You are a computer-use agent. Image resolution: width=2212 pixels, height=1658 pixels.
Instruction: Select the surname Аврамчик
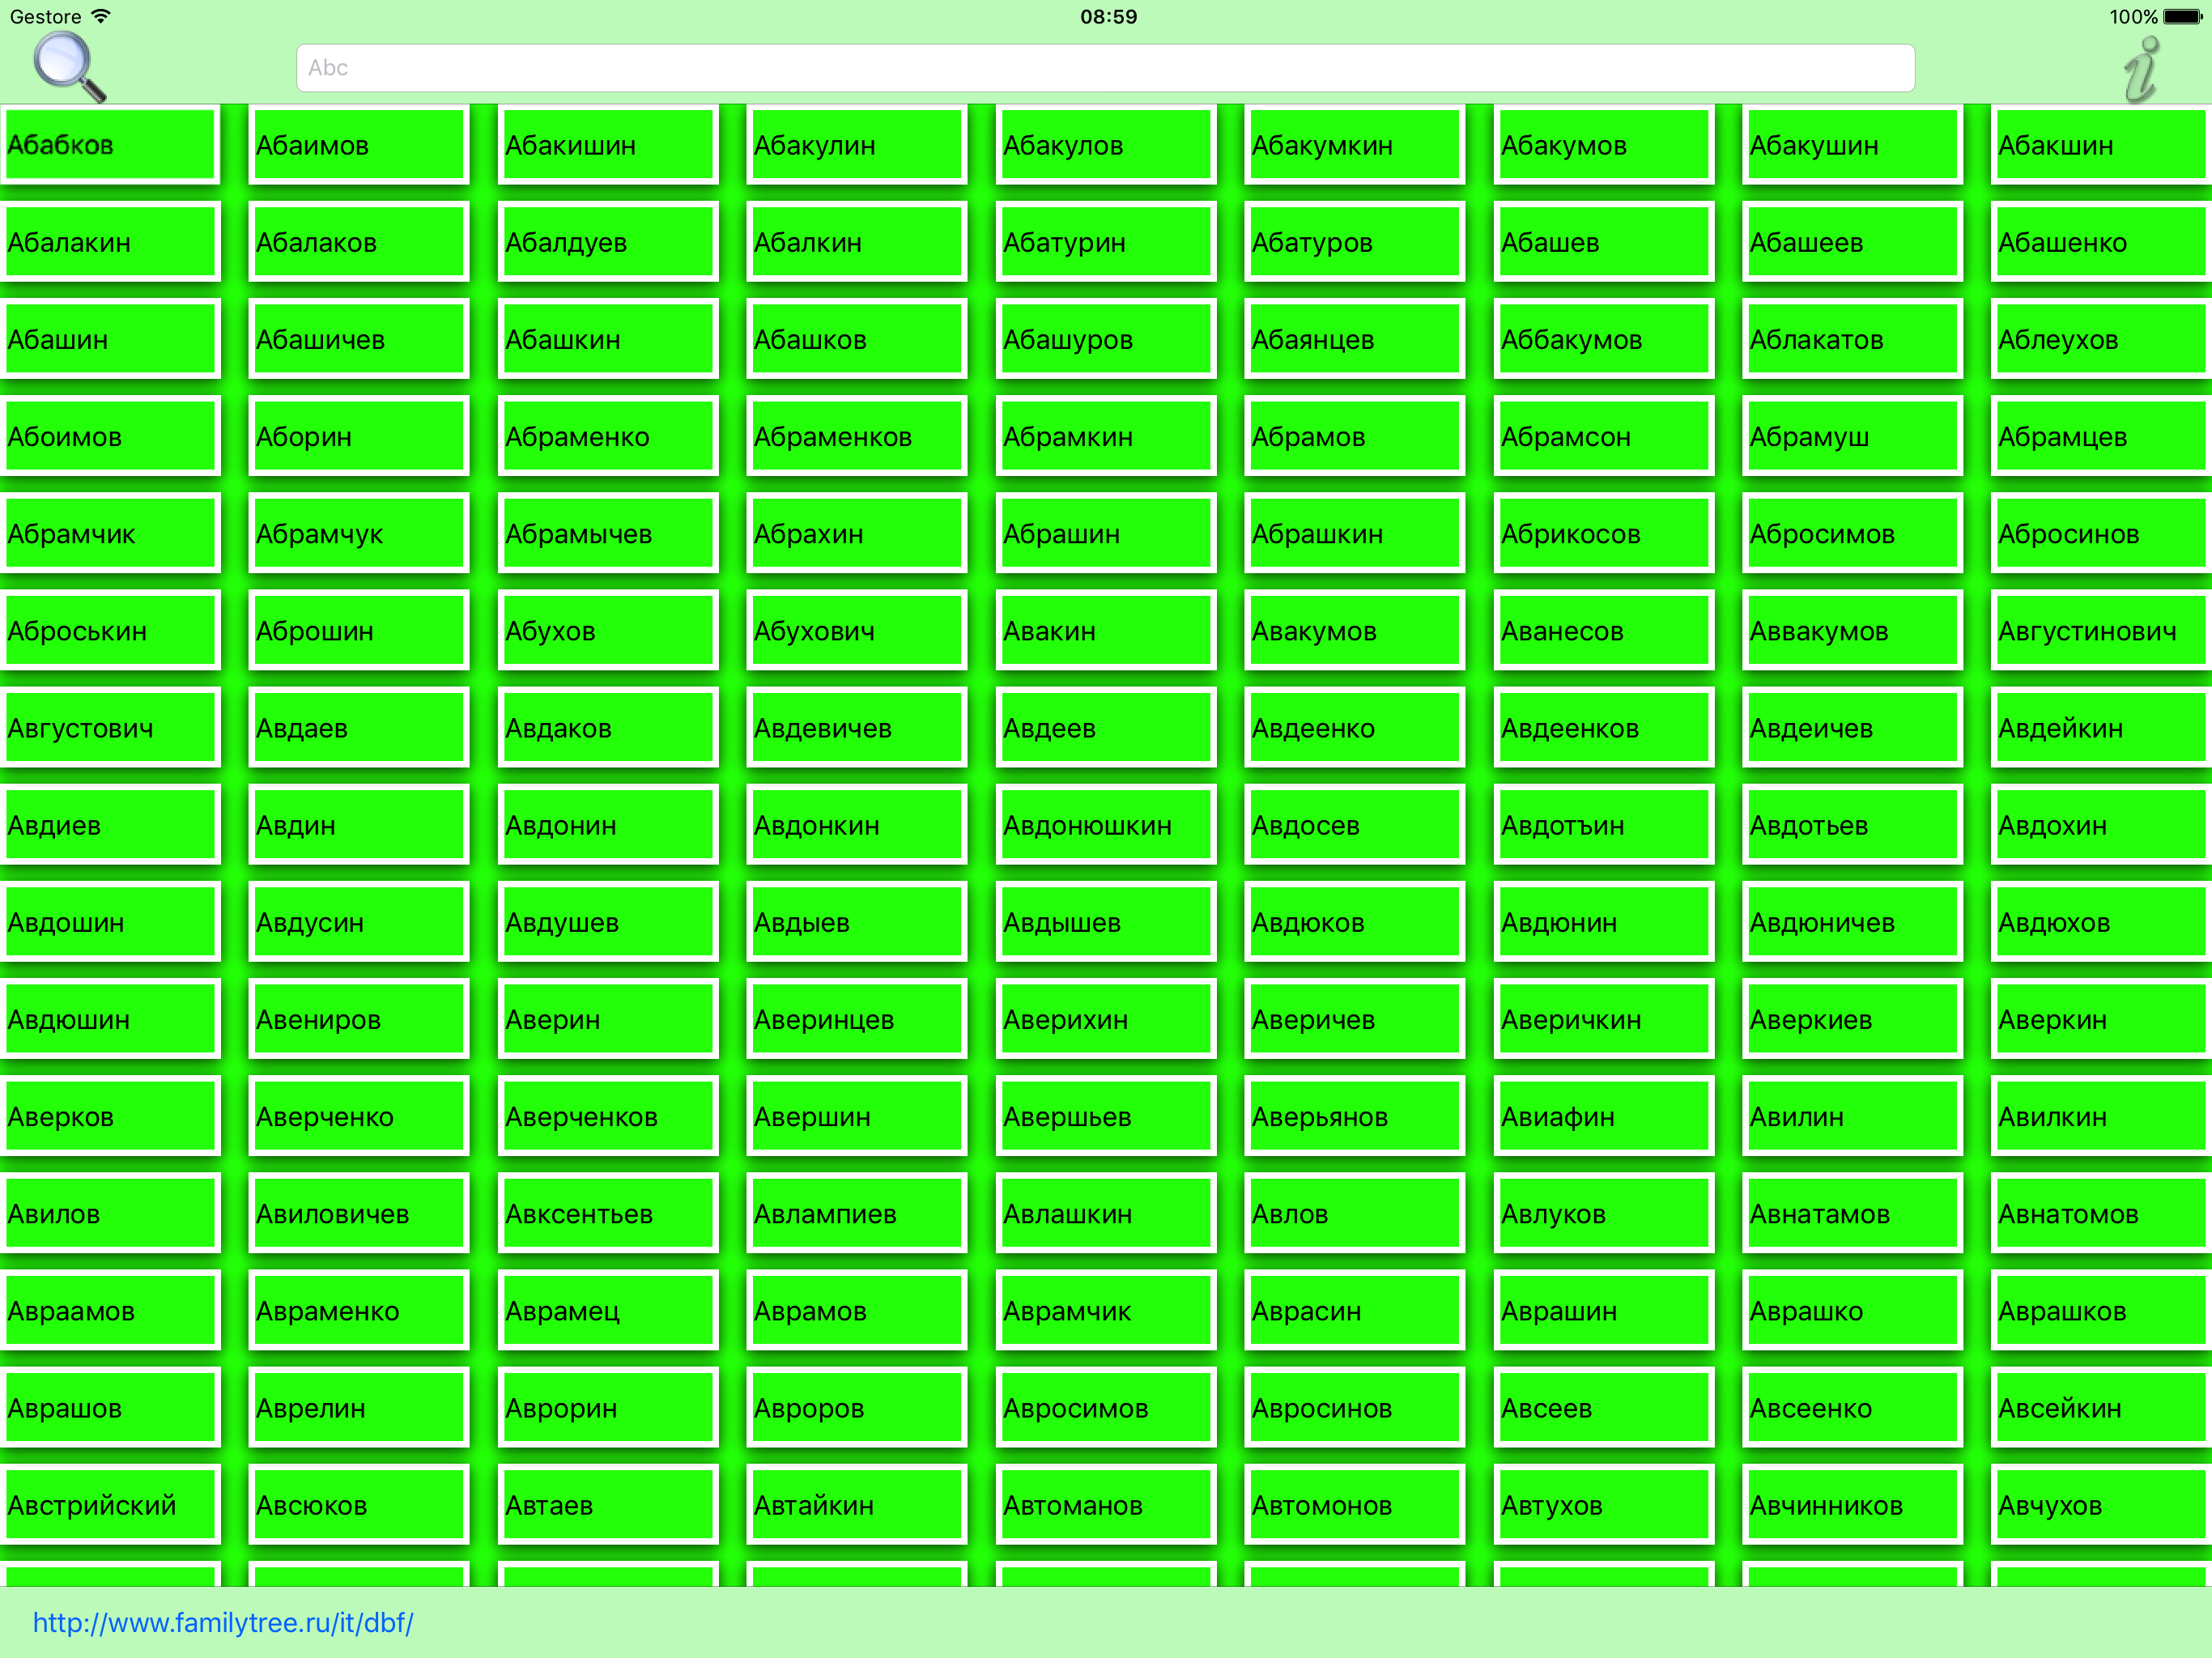click(x=1105, y=1310)
